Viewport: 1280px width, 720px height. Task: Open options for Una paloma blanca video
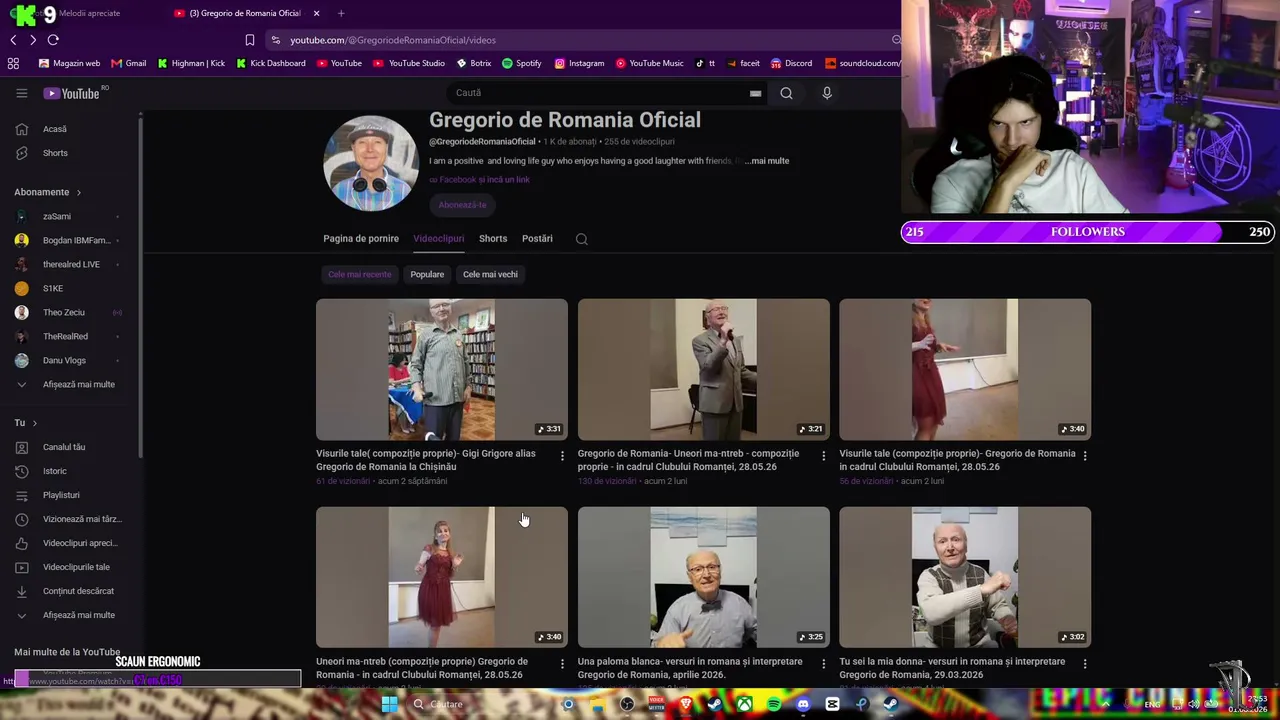824,664
